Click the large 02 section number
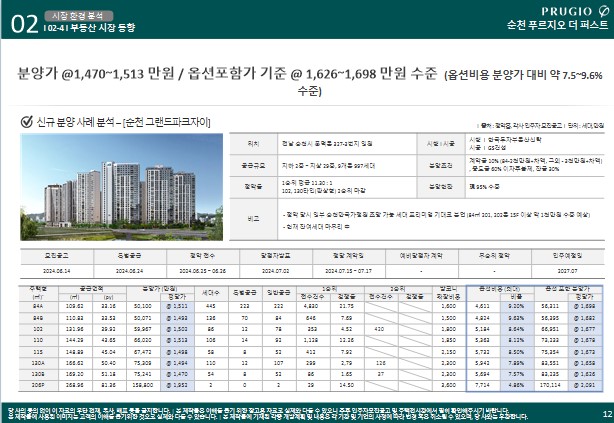614x423 pixels. [x=24, y=24]
